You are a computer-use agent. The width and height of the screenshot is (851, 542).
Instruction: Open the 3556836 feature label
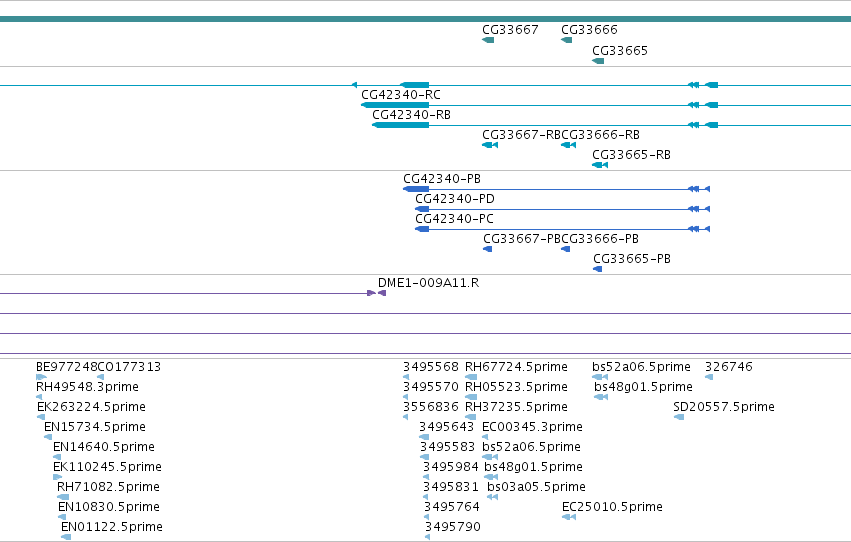[x=431, y=407]
